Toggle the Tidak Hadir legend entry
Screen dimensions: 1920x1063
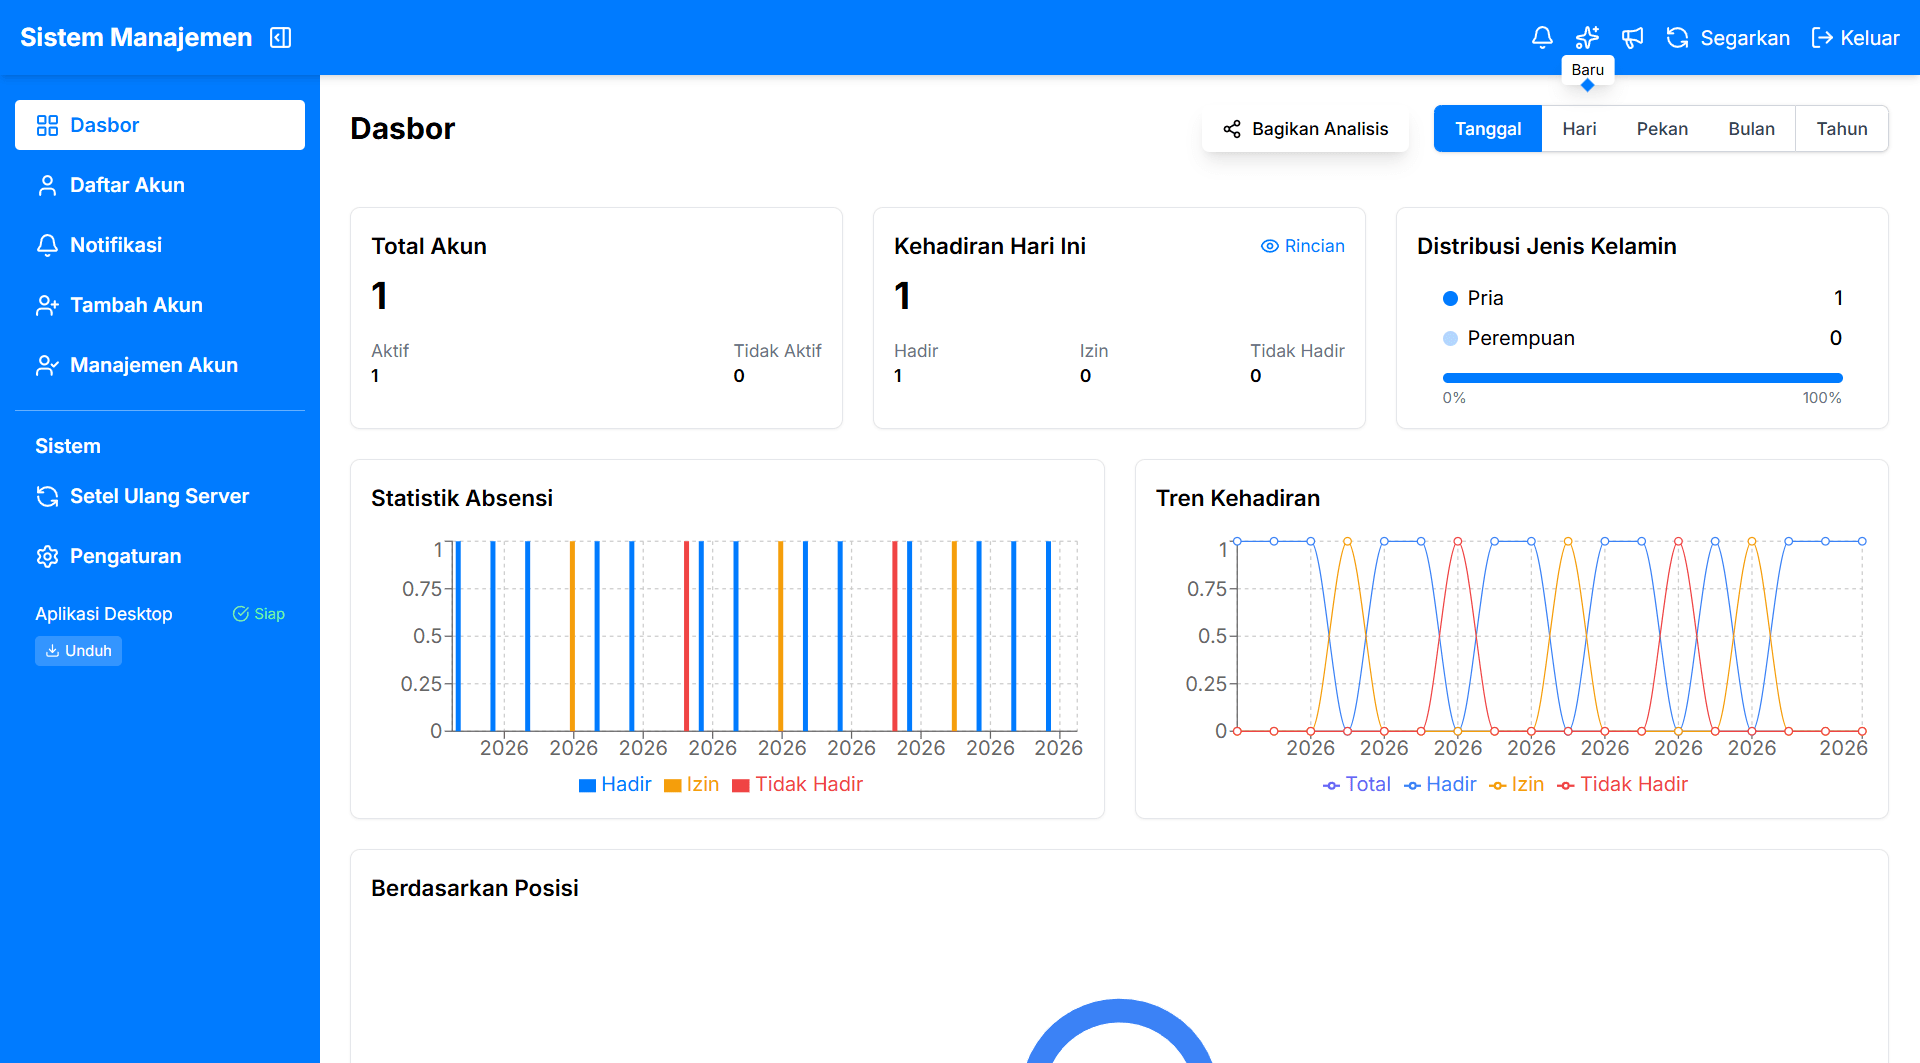coord(797,784)
